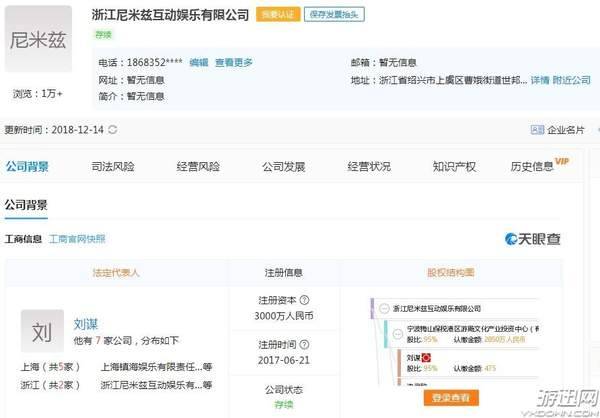Click the 浙江（共2家）row
The height and width of the screenshot is (418, 600).
point(50,385)
